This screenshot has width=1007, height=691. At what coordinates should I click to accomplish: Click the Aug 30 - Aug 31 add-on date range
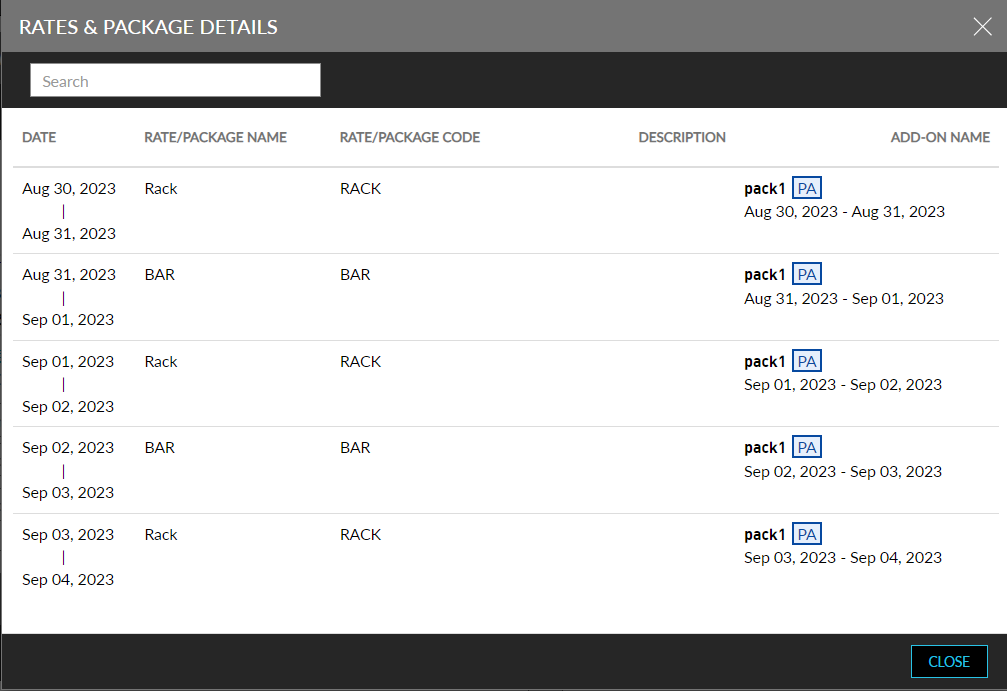click(844, 211)
